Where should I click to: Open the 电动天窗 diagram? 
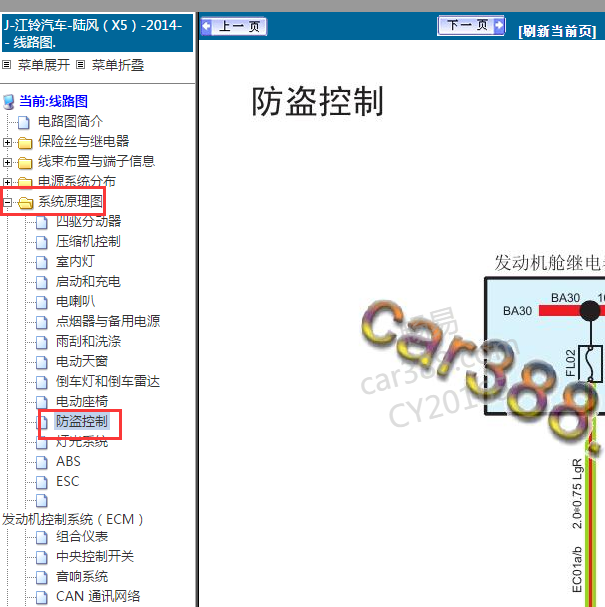click(82, 361)
